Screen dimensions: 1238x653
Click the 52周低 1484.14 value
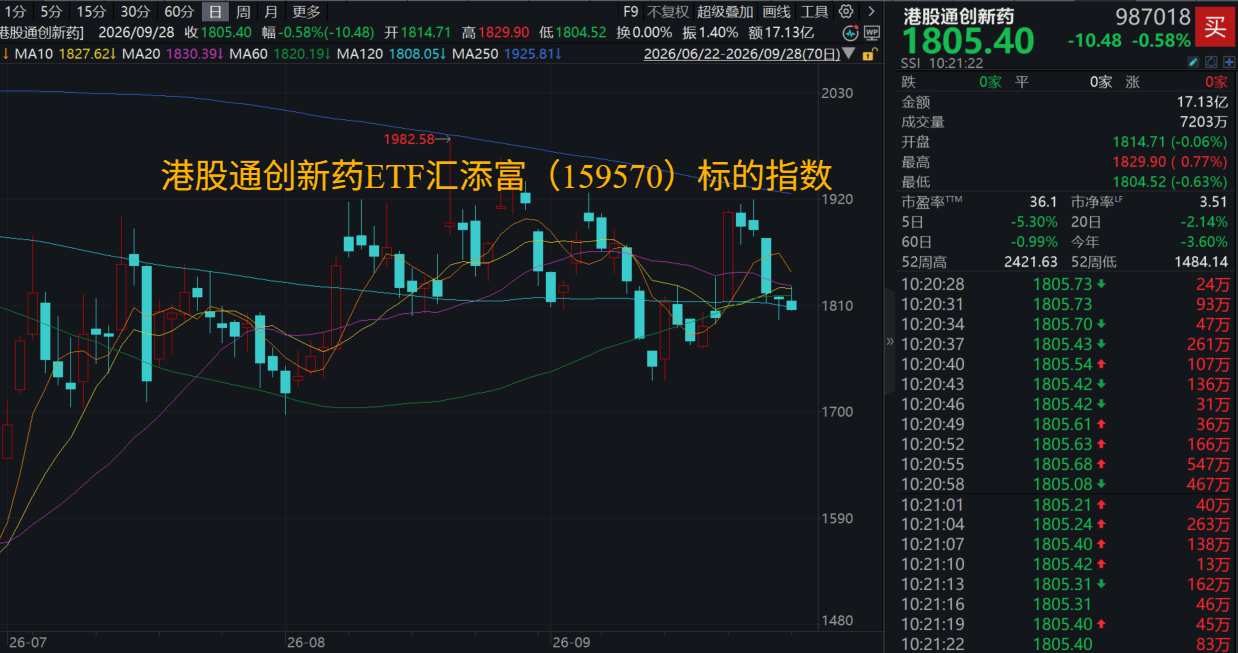(x=1200, y=262)
